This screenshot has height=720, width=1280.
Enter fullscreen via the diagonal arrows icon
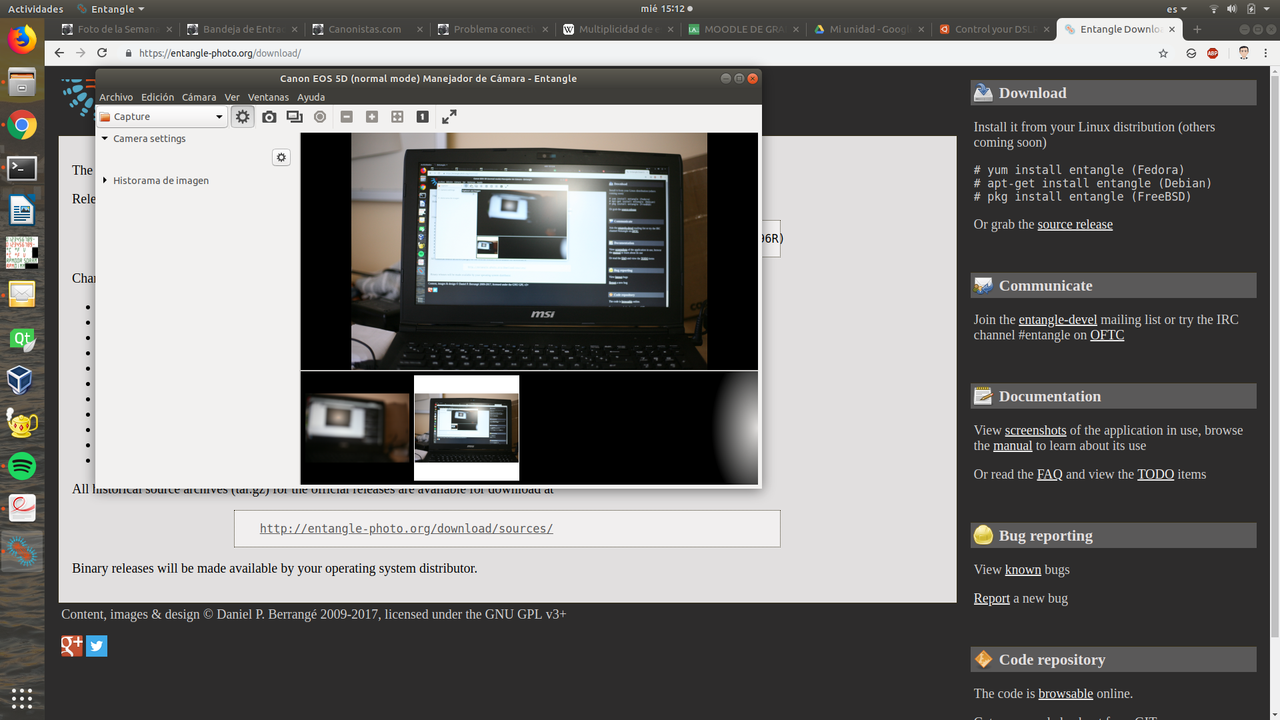tap(449, 117)
